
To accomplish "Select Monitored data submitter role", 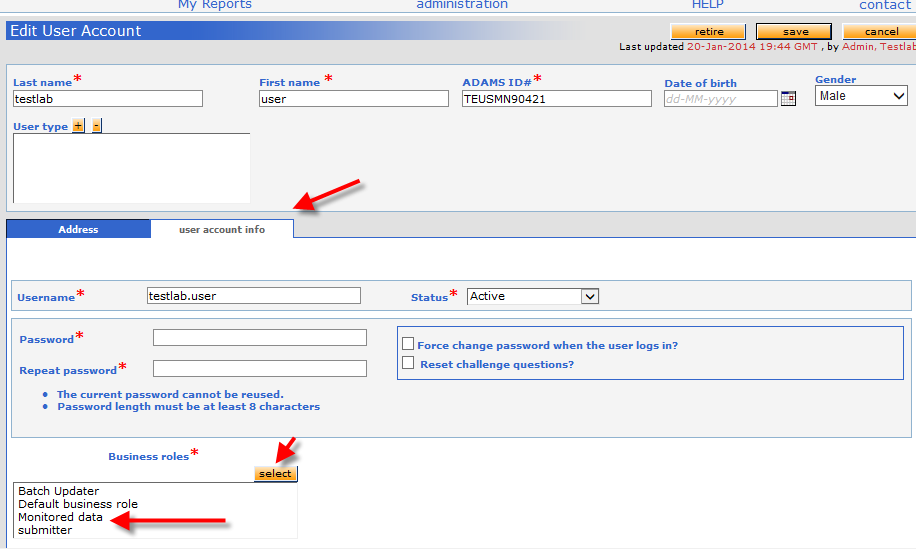I will 60,524.
